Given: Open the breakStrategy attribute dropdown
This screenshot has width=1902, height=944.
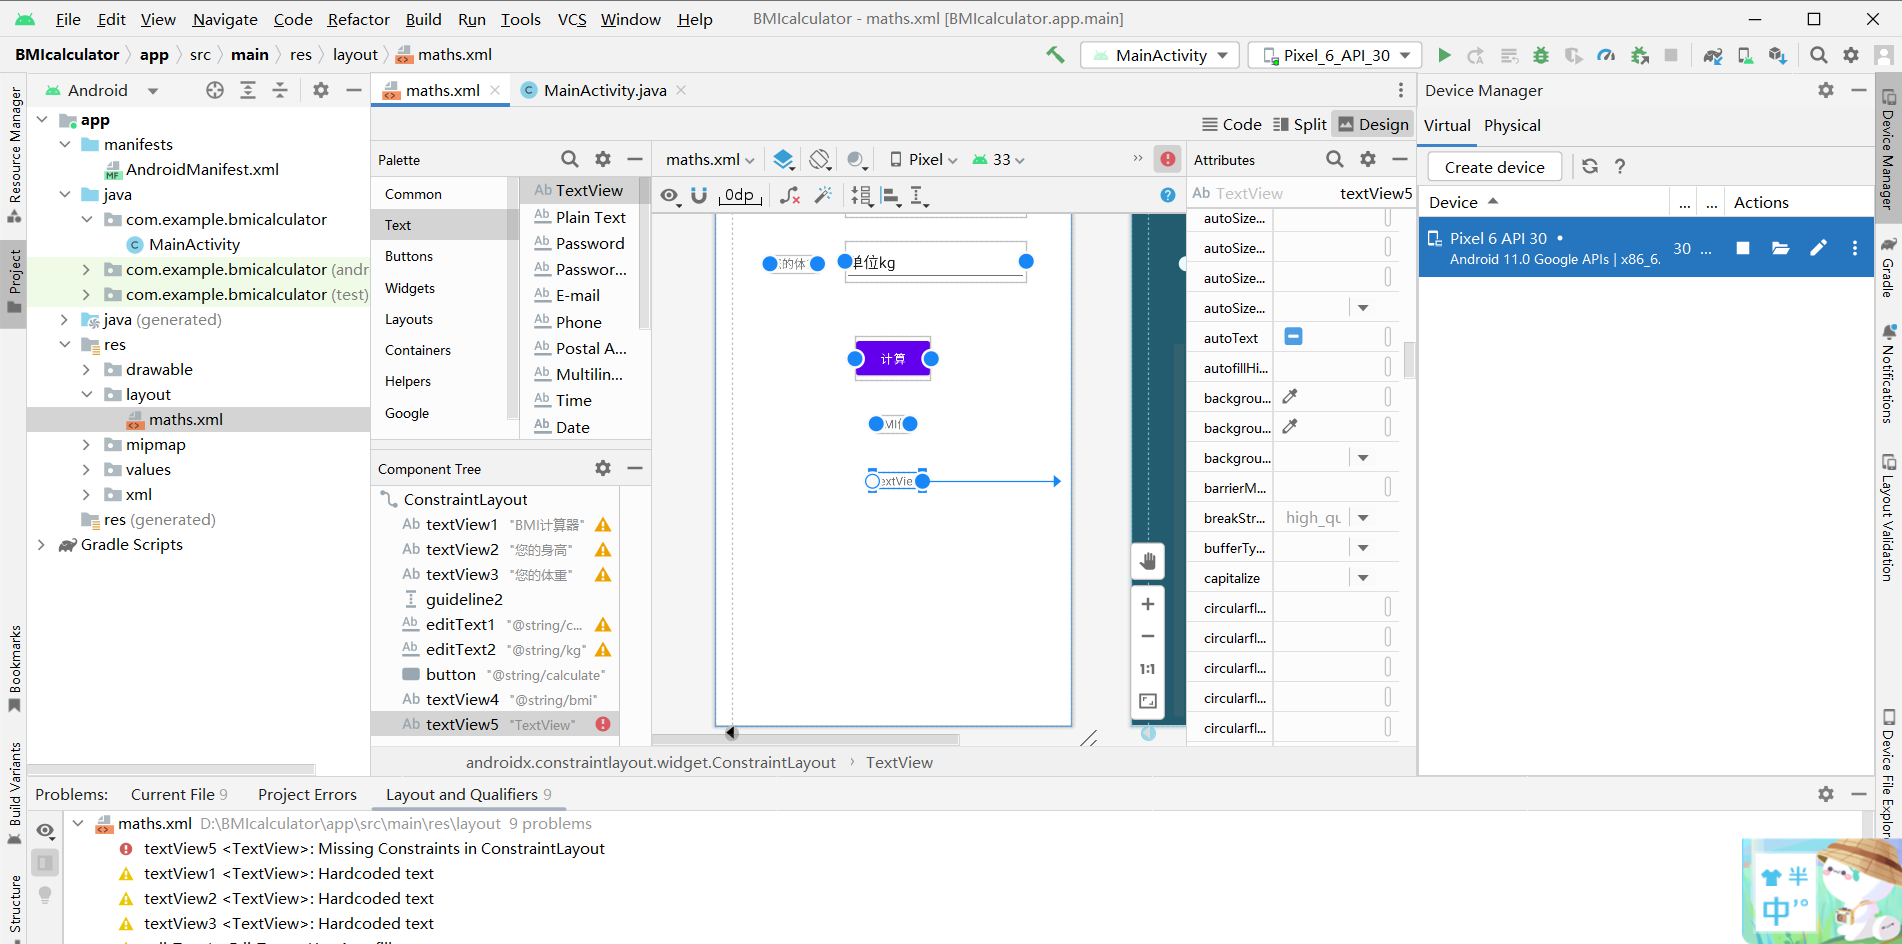Looking at the screenshot, I should click(1363, 518).
